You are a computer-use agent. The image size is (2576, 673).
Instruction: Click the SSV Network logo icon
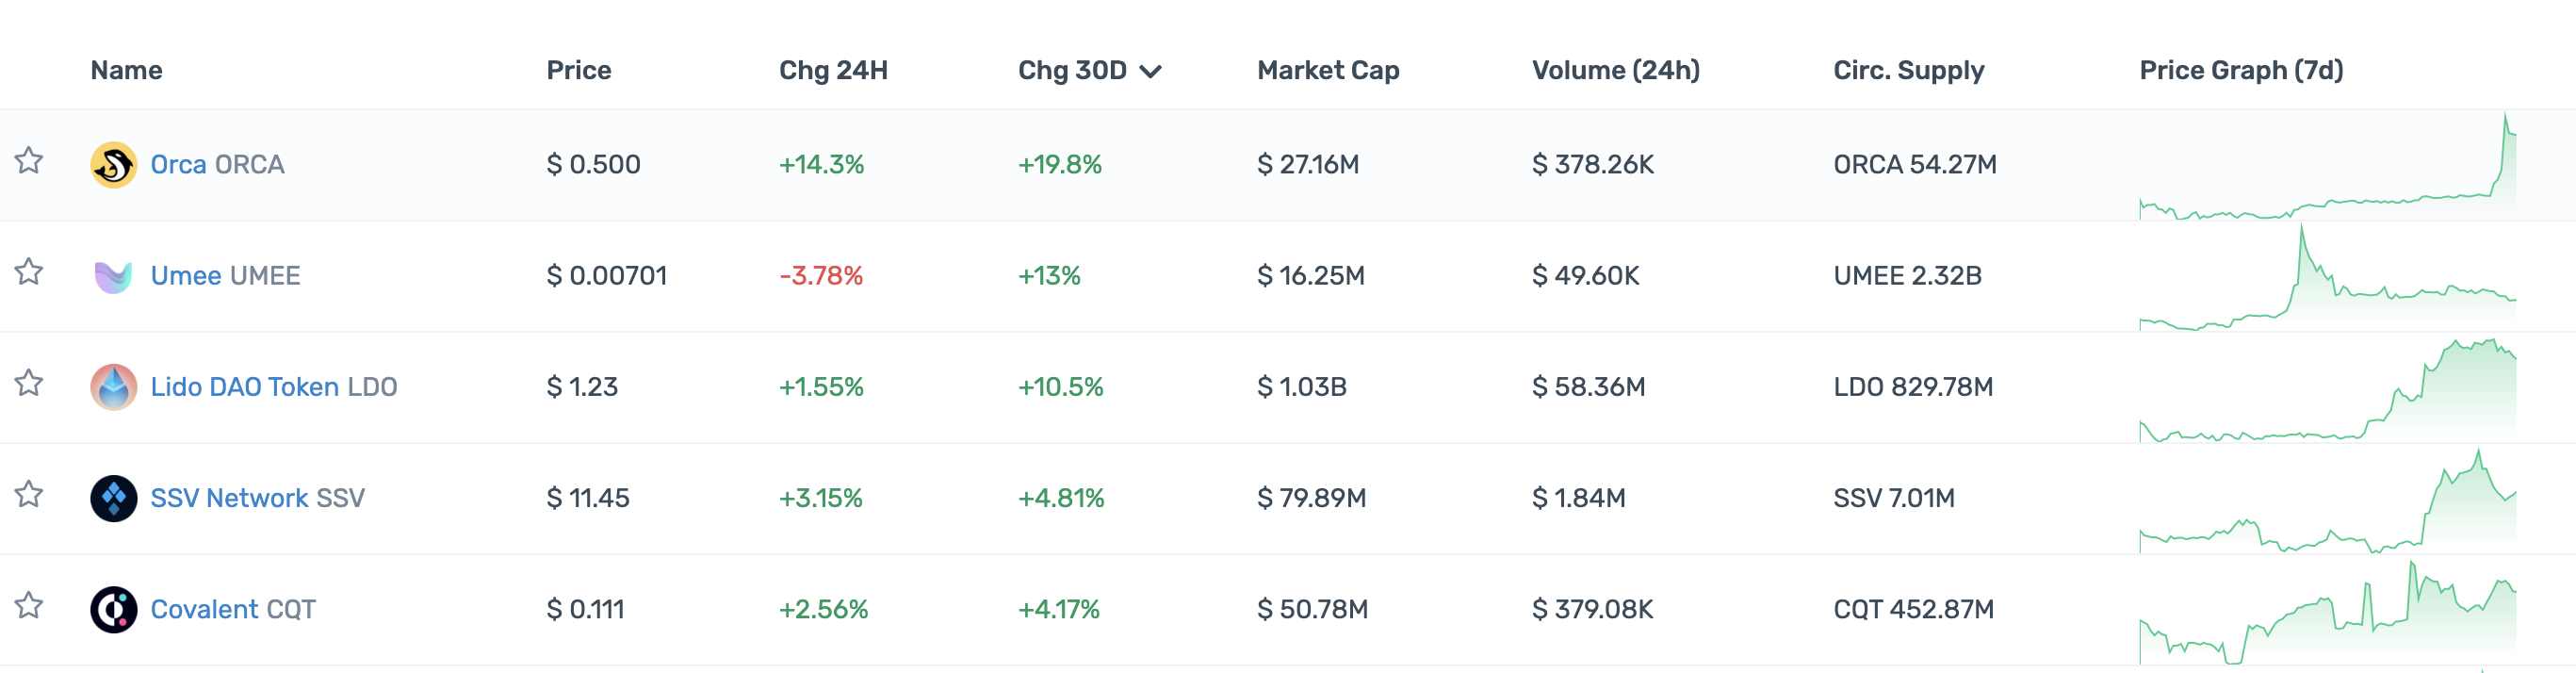click(113, 498)
